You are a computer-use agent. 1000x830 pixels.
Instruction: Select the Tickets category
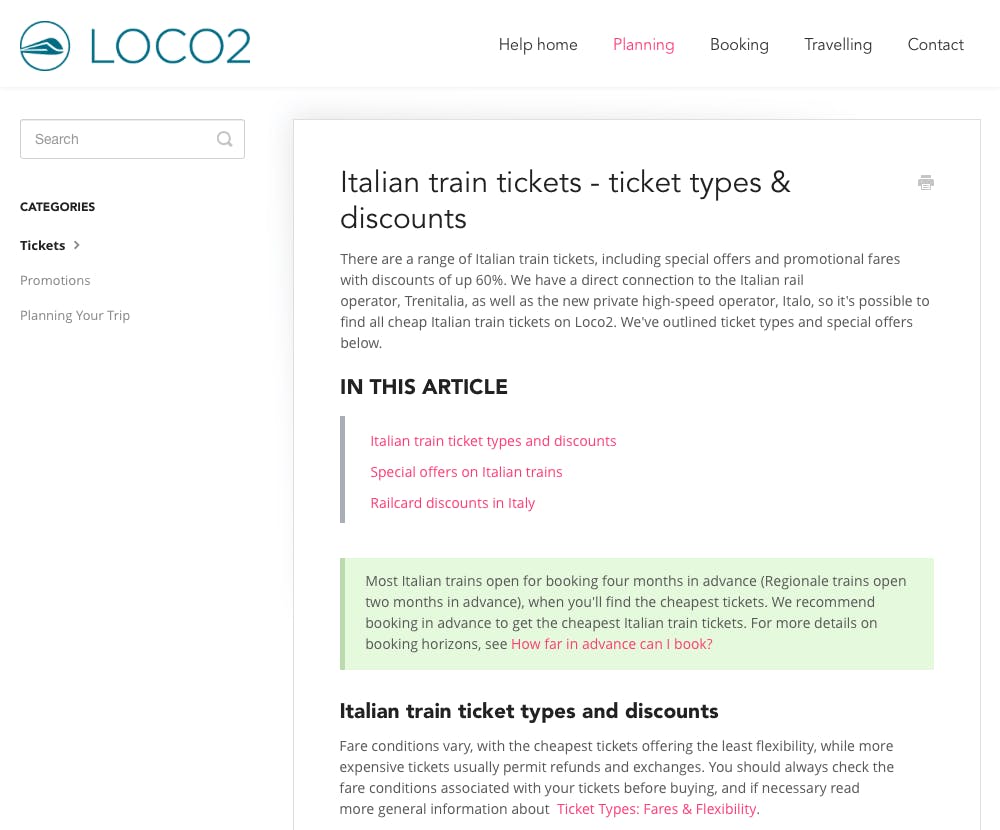[x=42, y=245]
